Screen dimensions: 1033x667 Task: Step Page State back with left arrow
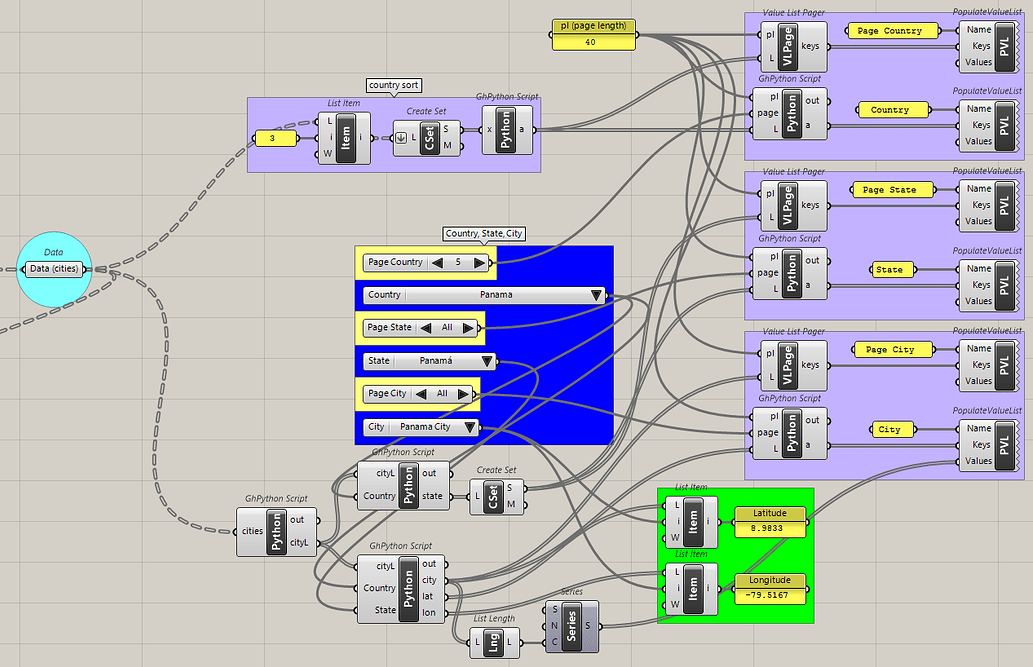pos(426,328)
